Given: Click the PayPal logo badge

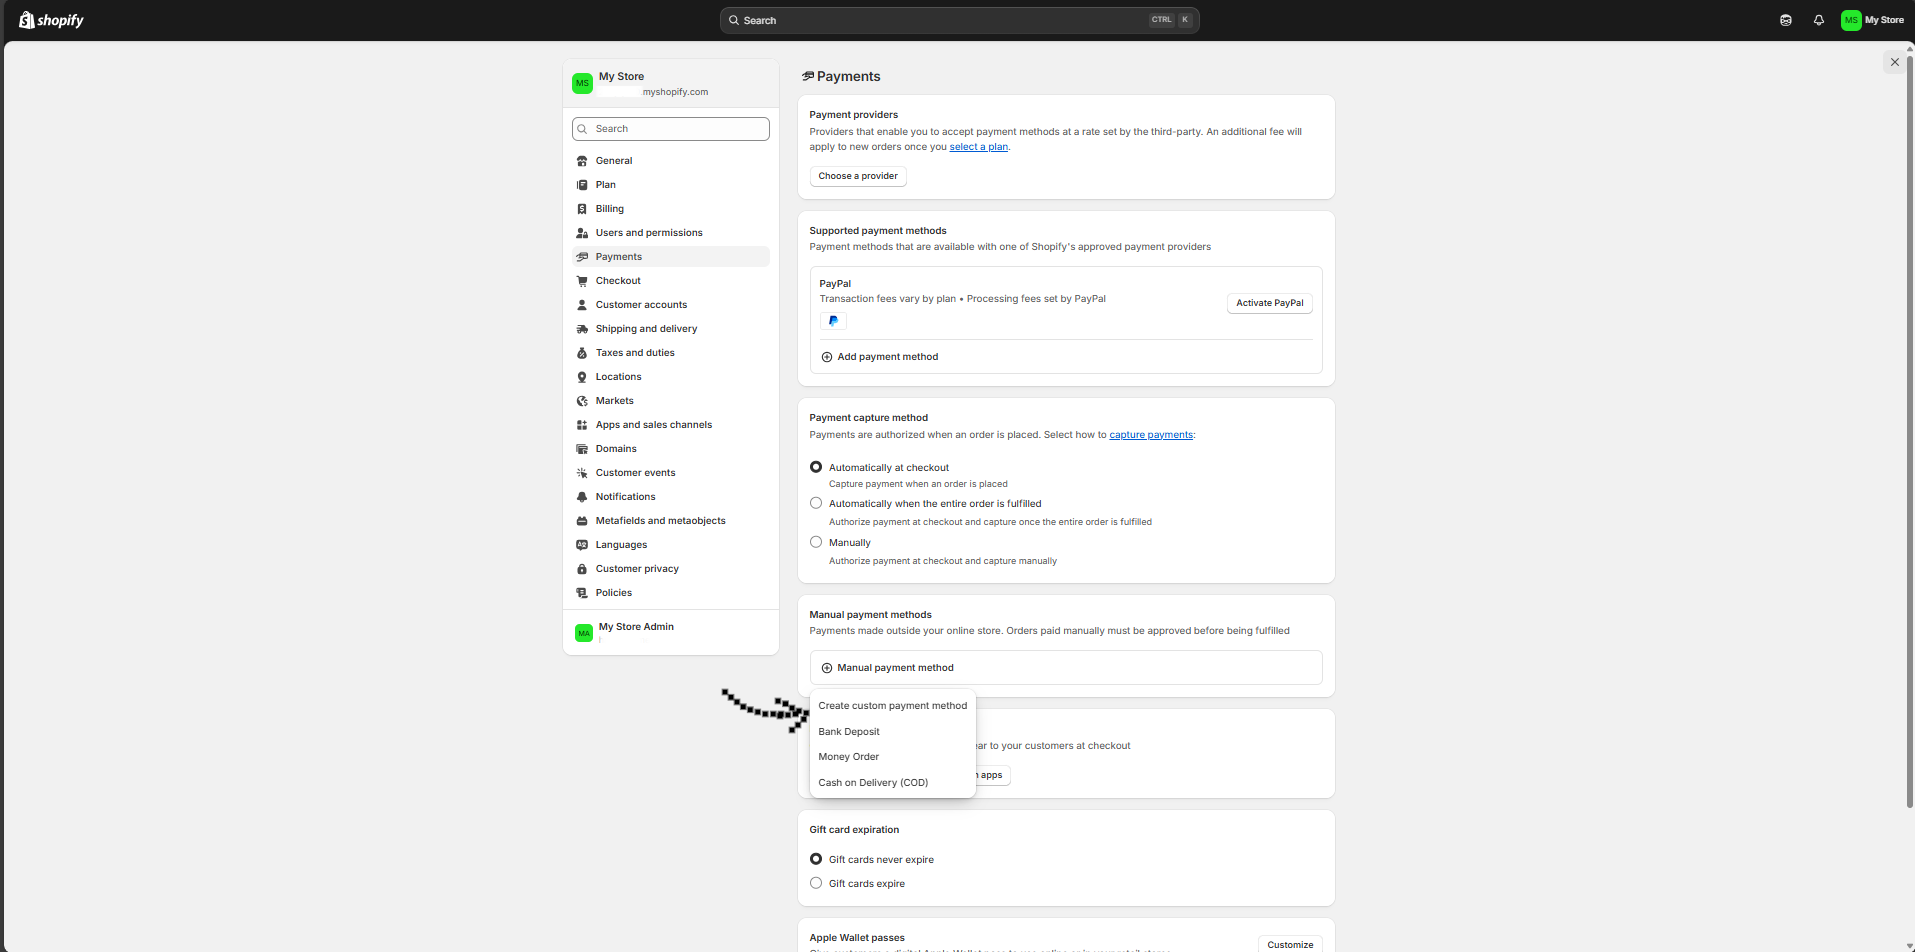Looking at the screenshot, I should 833,321.
